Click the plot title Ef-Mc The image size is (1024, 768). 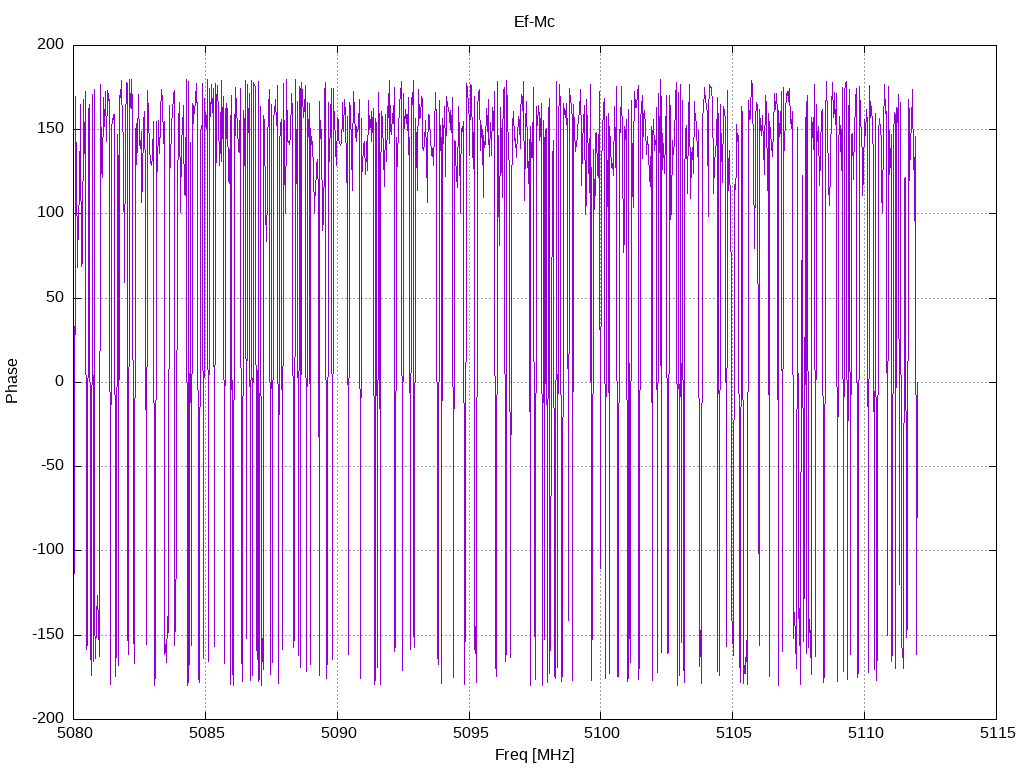[534, 22]
